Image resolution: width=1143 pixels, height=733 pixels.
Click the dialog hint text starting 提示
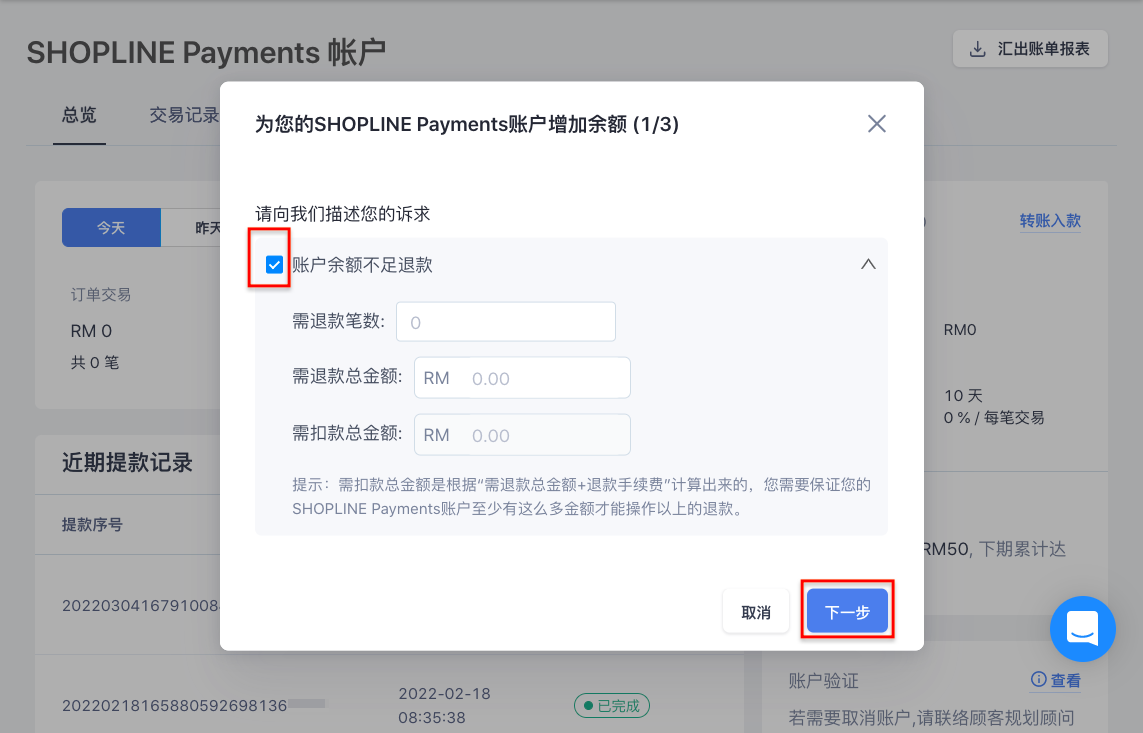[x=581, y=496]
